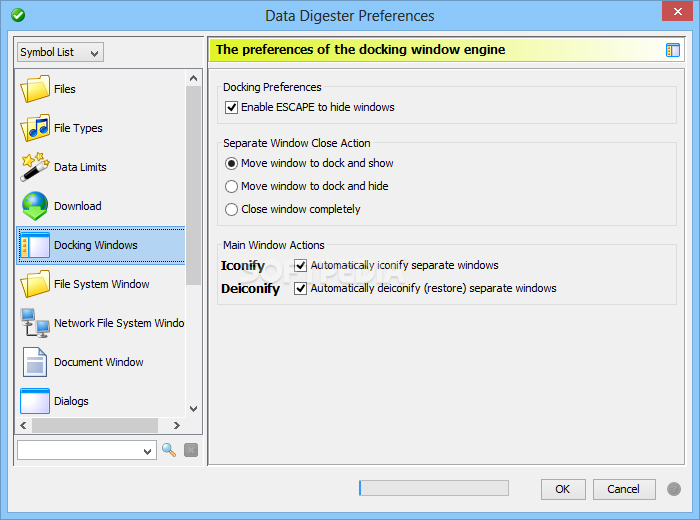Click the horizontal scroll left arrow
This screenshot has width=700, height=520.
pos(23,425)
